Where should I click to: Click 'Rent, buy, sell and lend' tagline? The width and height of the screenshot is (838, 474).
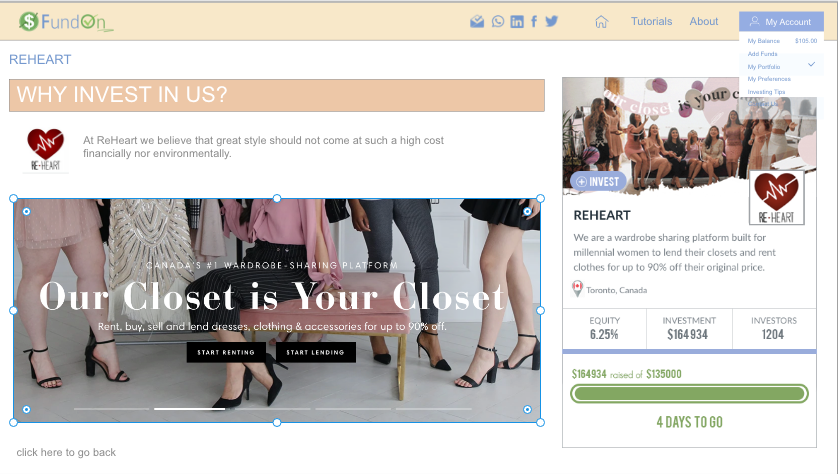click(x=272, y=326)
